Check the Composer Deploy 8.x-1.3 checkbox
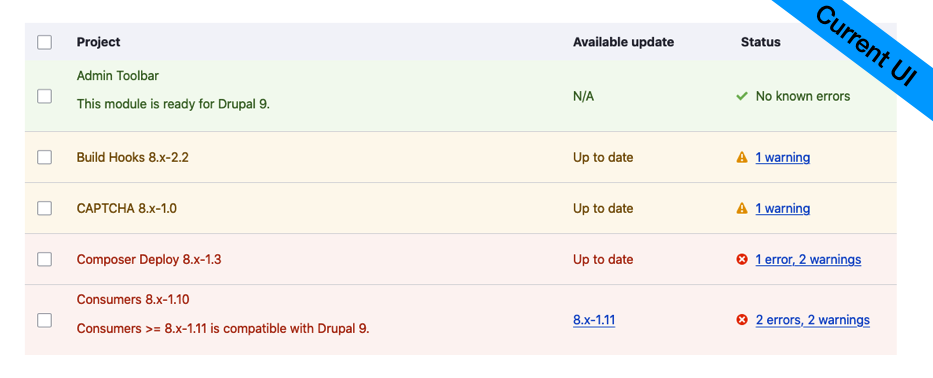Screen dimensions: 933x378 [45, 260]
